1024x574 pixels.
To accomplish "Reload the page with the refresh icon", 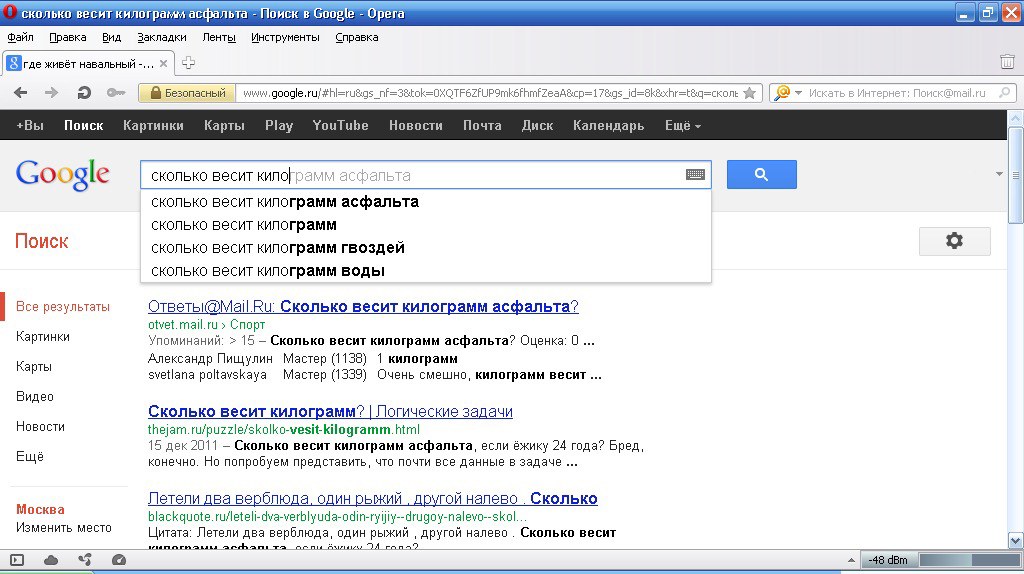I will tap(84, 93).
